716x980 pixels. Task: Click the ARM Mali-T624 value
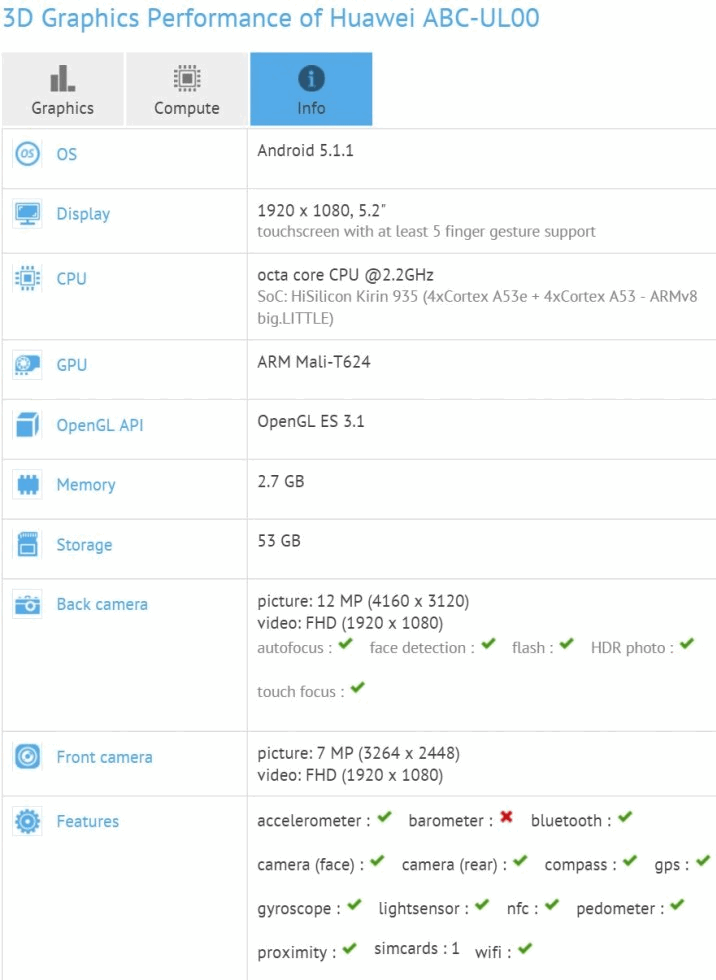[x=314, y=362]
